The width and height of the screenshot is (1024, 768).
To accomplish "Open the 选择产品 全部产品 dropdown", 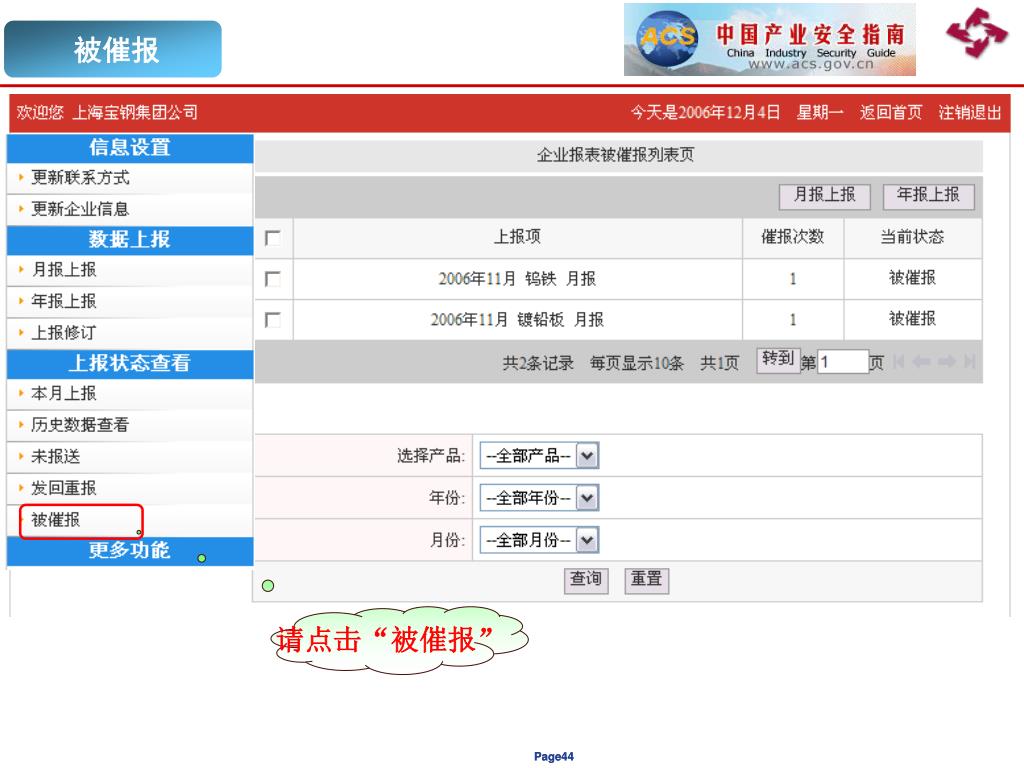I will click(x=539, y=456).
